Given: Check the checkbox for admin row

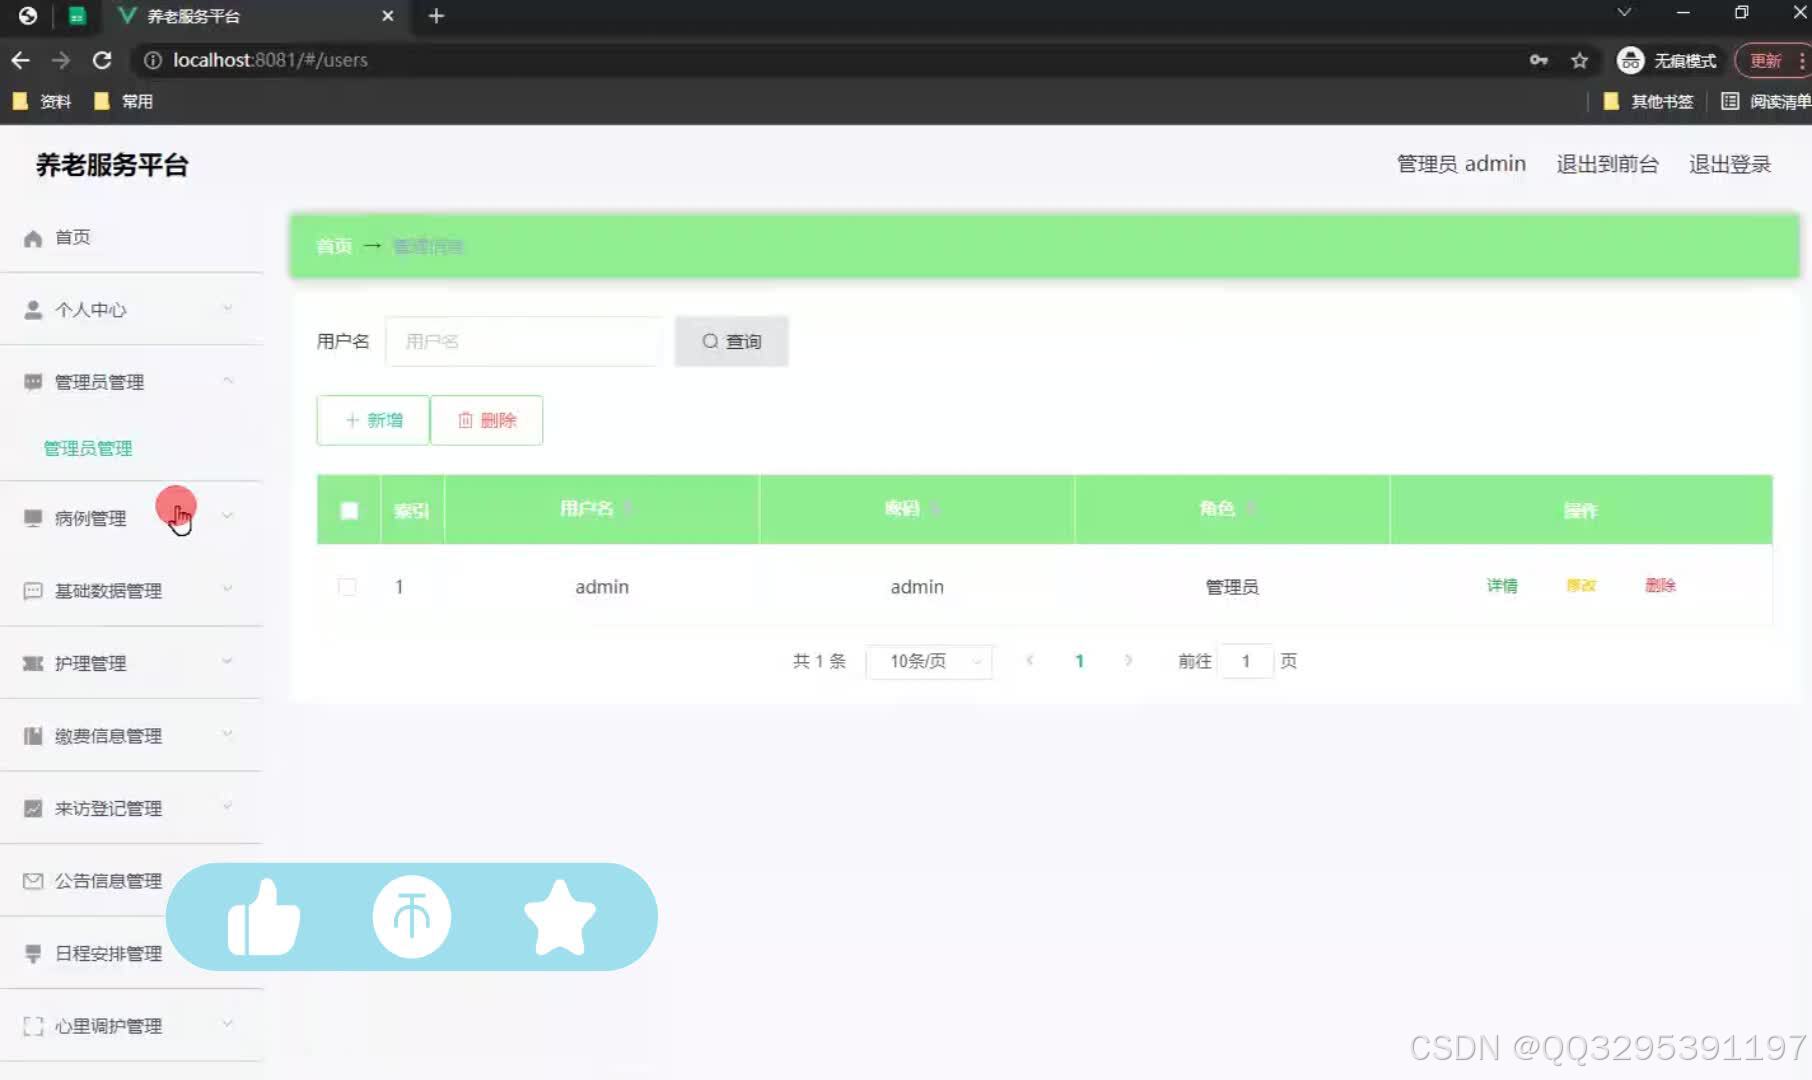Looking at the screenshot, I should (x=347, y=587).
